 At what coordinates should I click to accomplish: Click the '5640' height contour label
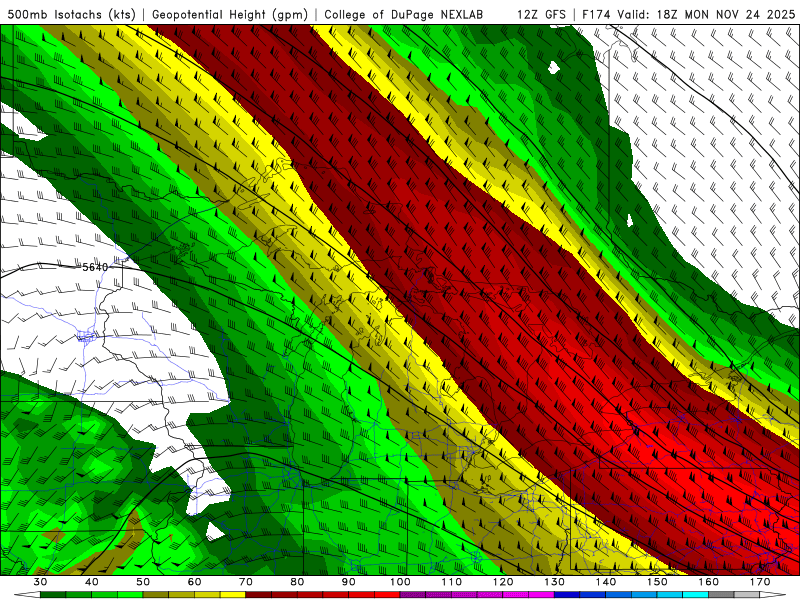click(95, 267)
